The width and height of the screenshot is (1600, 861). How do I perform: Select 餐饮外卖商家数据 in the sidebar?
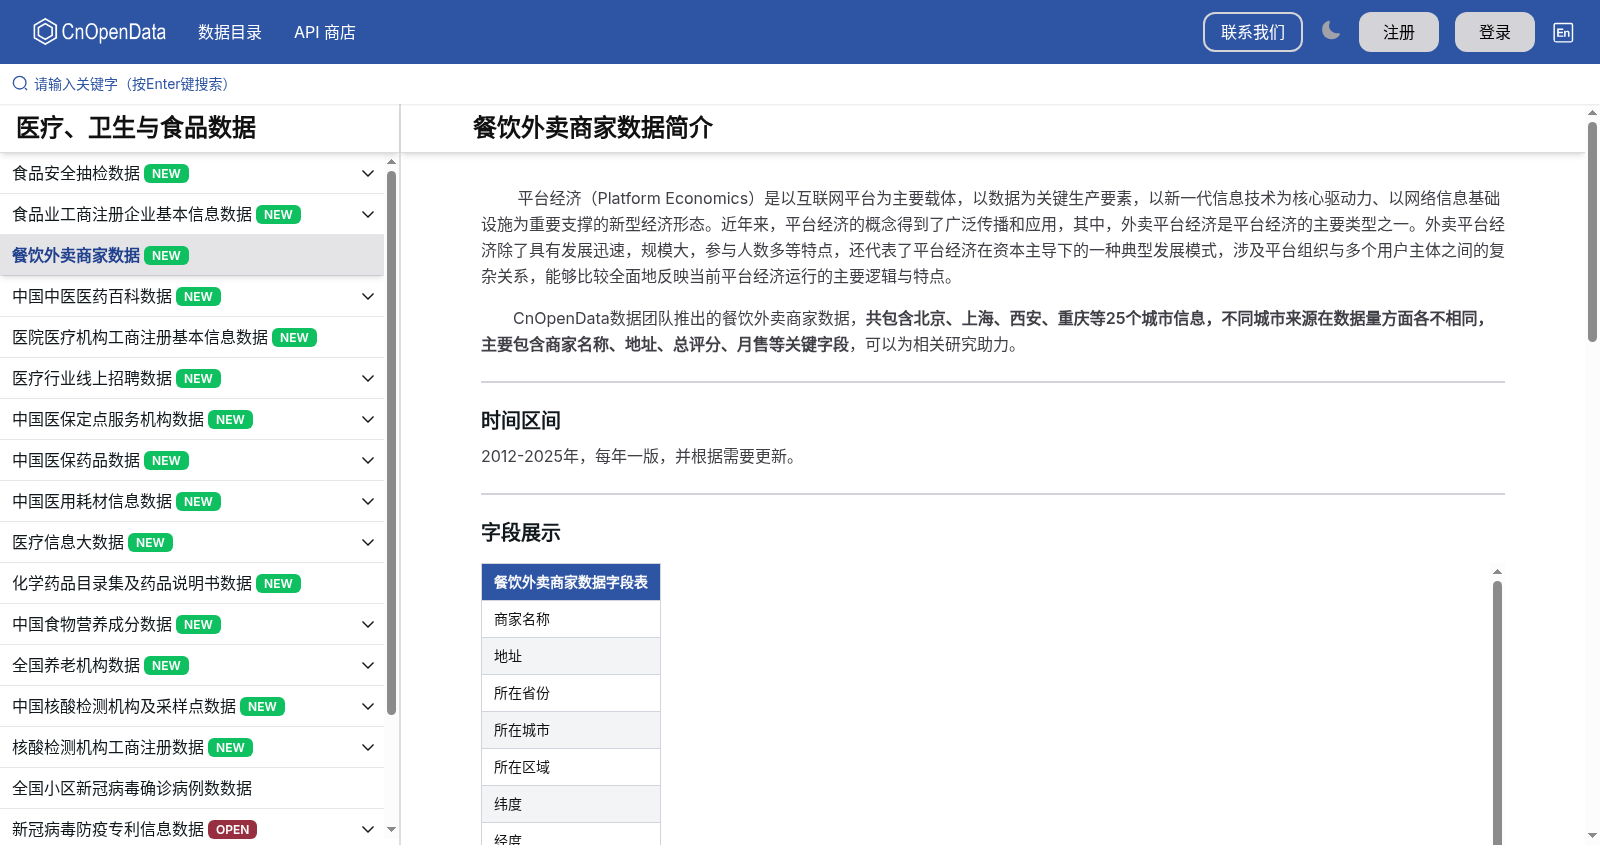pyautogui.click(x=192, y=256)
